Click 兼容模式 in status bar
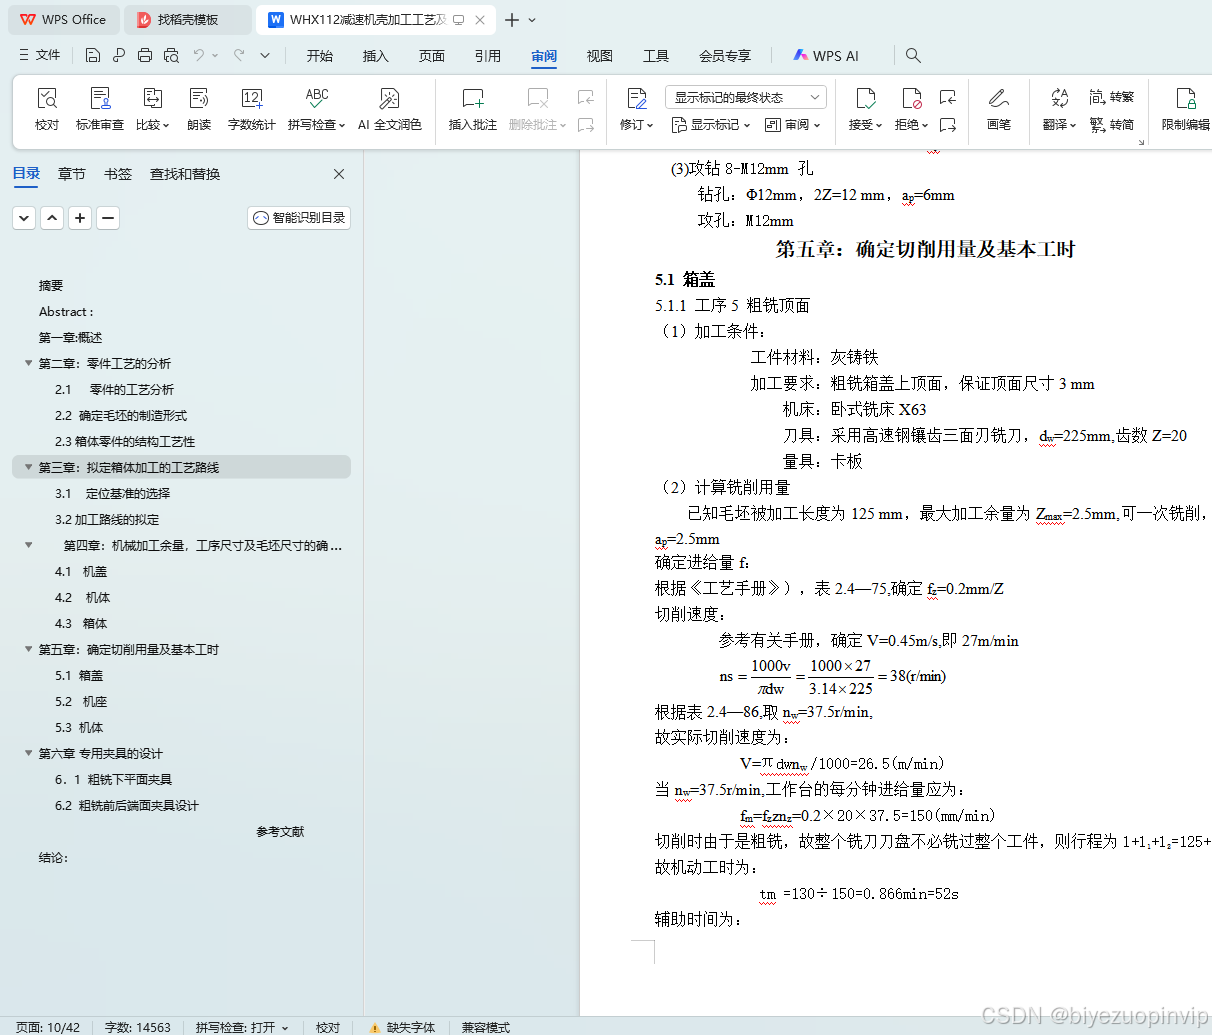The image size is (1212, 1035). [x=486, y=1027]
